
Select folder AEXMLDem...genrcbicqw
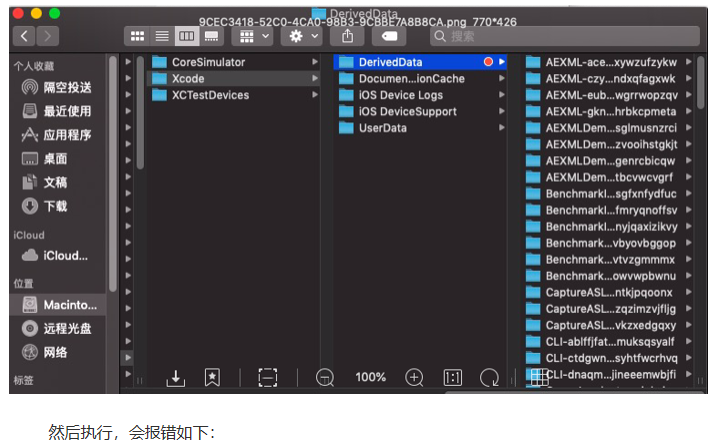pos(608,161)
